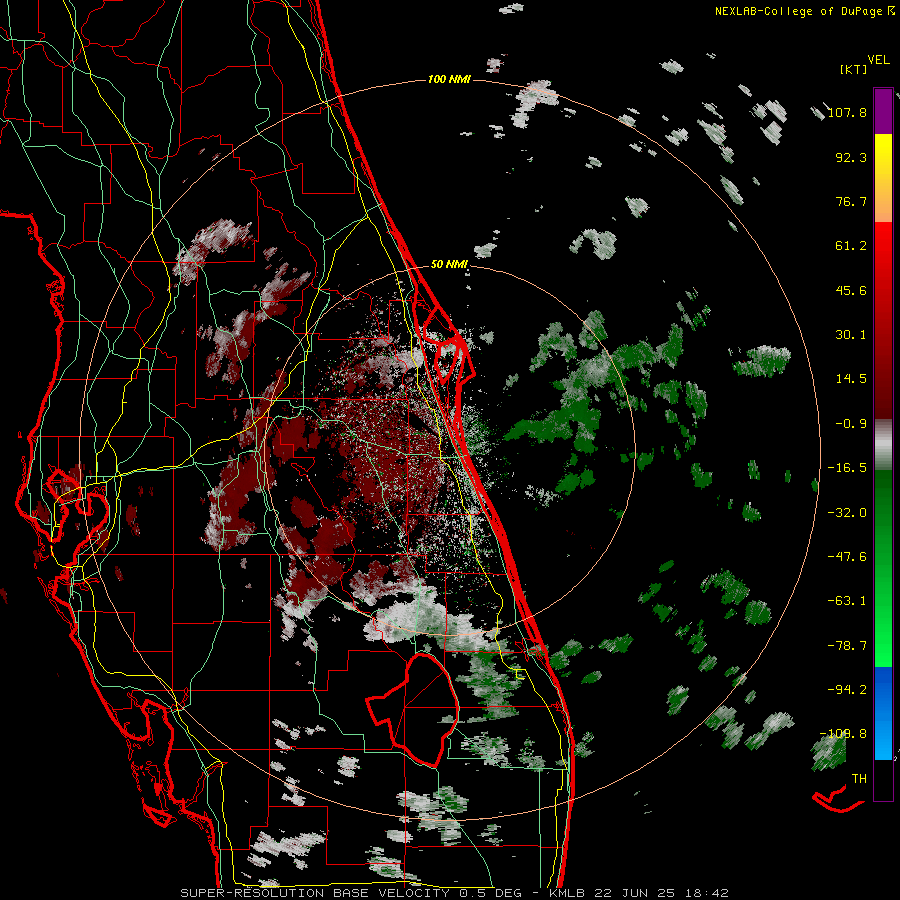Select the -94.2 legend value
900x900 pixels.
[x=847, y=690]
